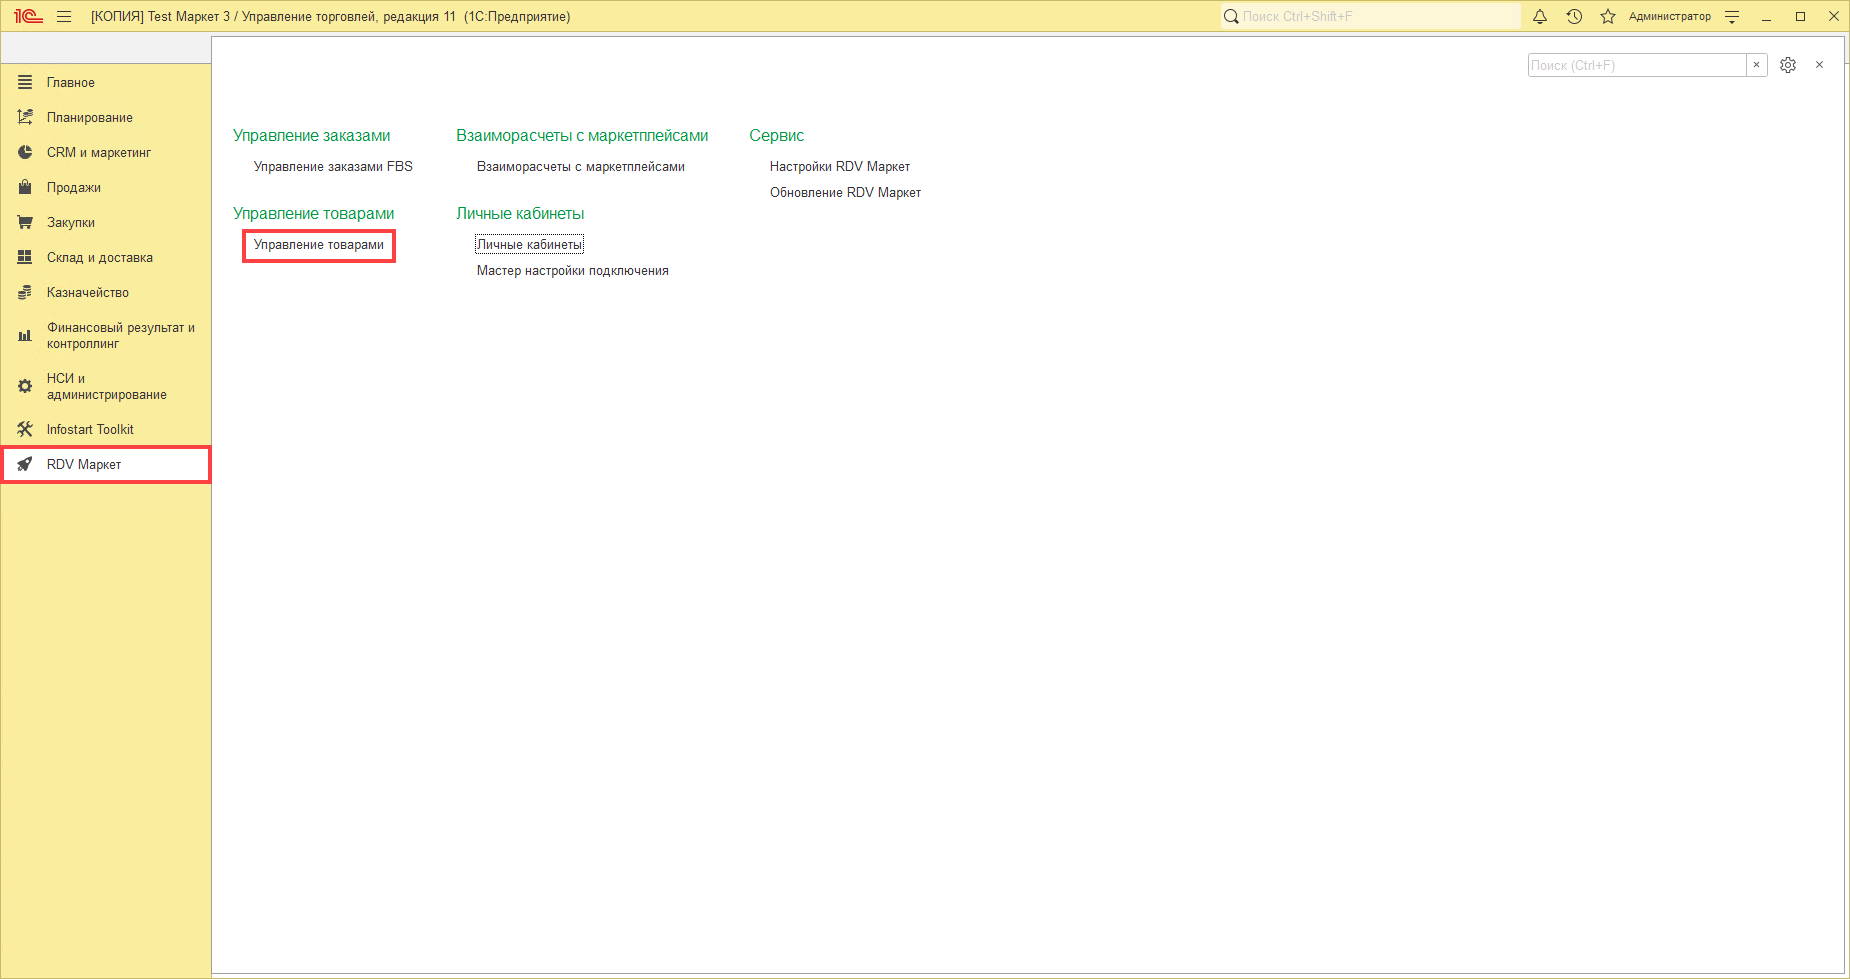Focus the section search field Ctrl+F
The image size is (1850, 979).
(x=1637, y=65)
